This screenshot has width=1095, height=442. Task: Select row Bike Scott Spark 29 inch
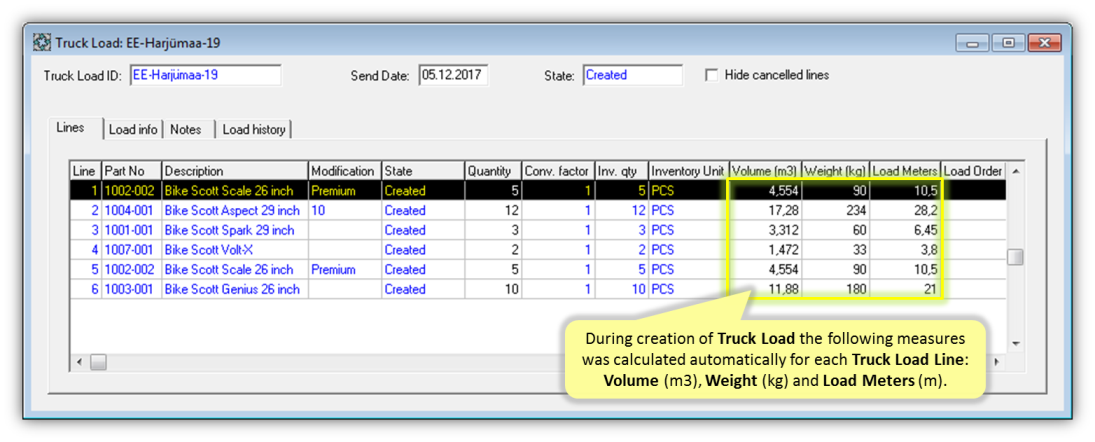coord(538,230)
